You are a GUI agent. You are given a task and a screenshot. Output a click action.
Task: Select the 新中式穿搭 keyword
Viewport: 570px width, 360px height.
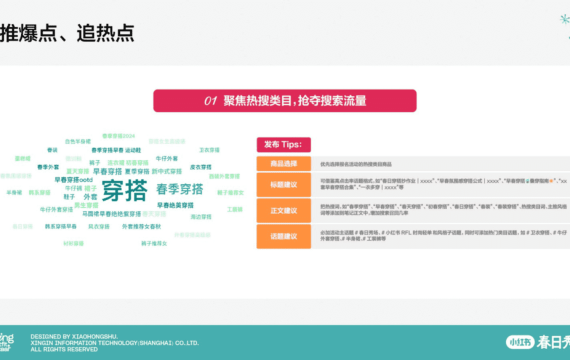click(166, 171)
